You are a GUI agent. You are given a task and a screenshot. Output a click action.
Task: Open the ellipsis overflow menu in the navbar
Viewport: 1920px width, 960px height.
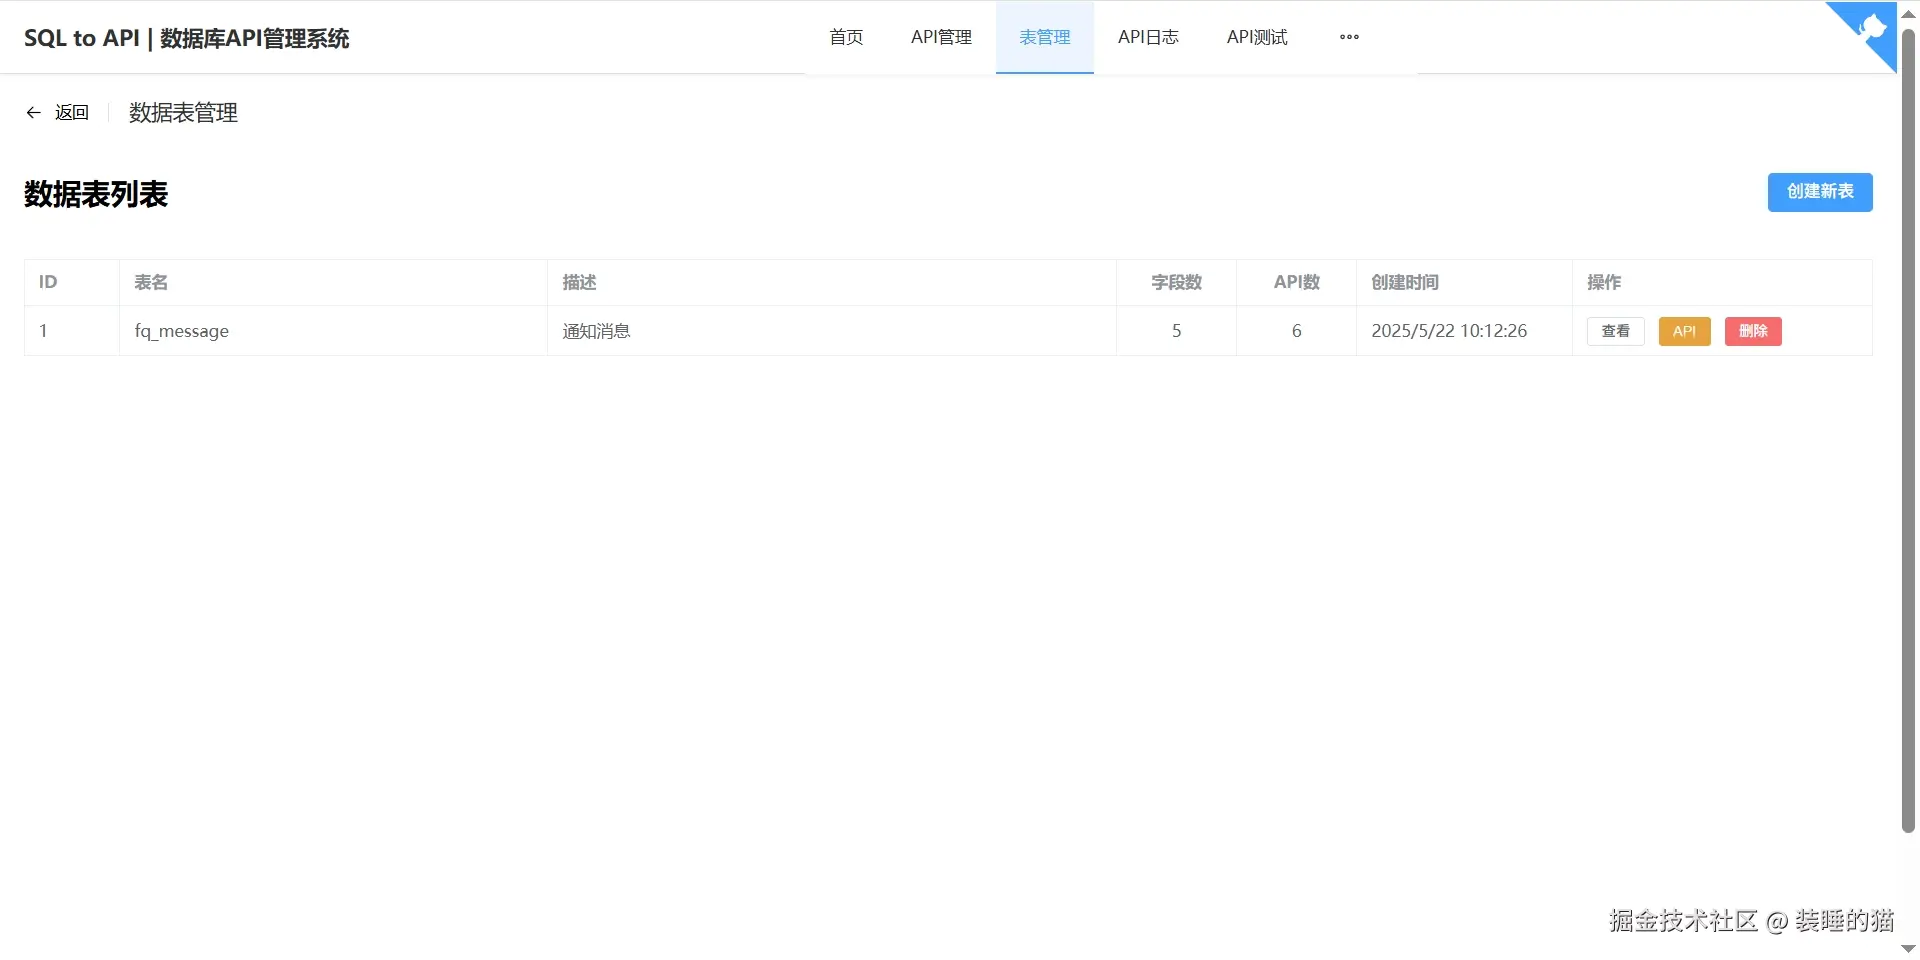tap(1348, 37)
